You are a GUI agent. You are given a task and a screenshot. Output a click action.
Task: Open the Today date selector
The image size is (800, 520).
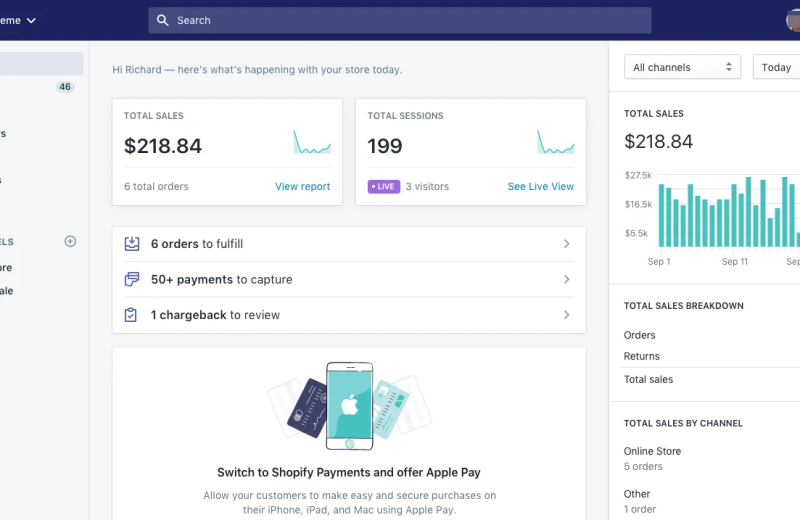777,67
